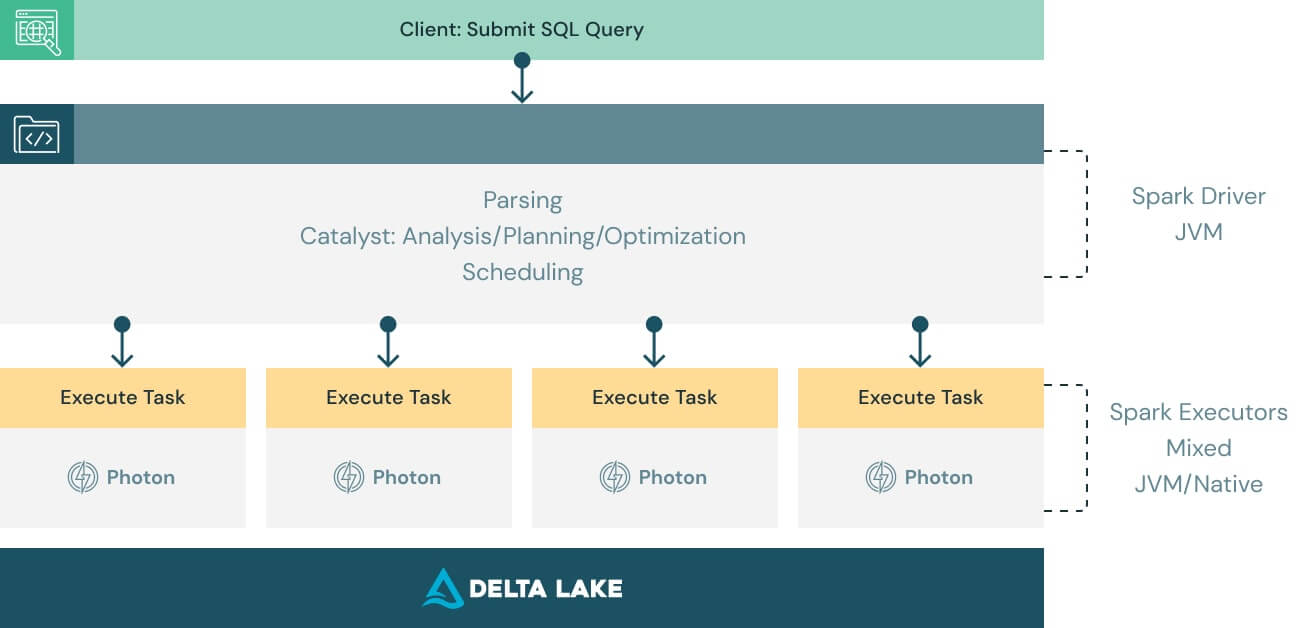
Task: Click the Photon icon in the leftmost executor
Action: pyautogui.click(x=83, y=477)
